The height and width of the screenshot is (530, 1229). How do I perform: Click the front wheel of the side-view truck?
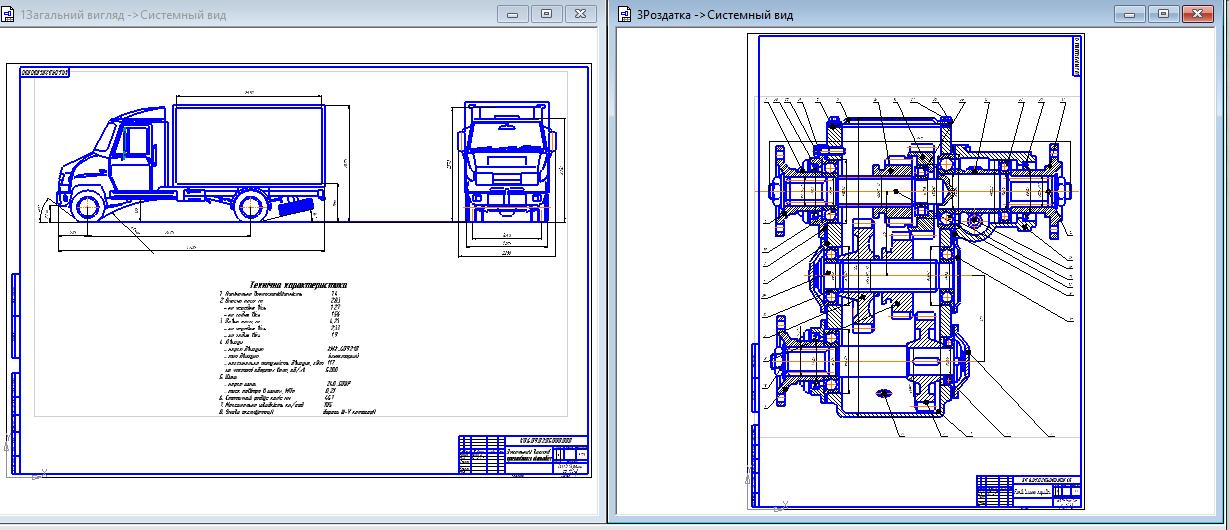(x=89, y=207)
